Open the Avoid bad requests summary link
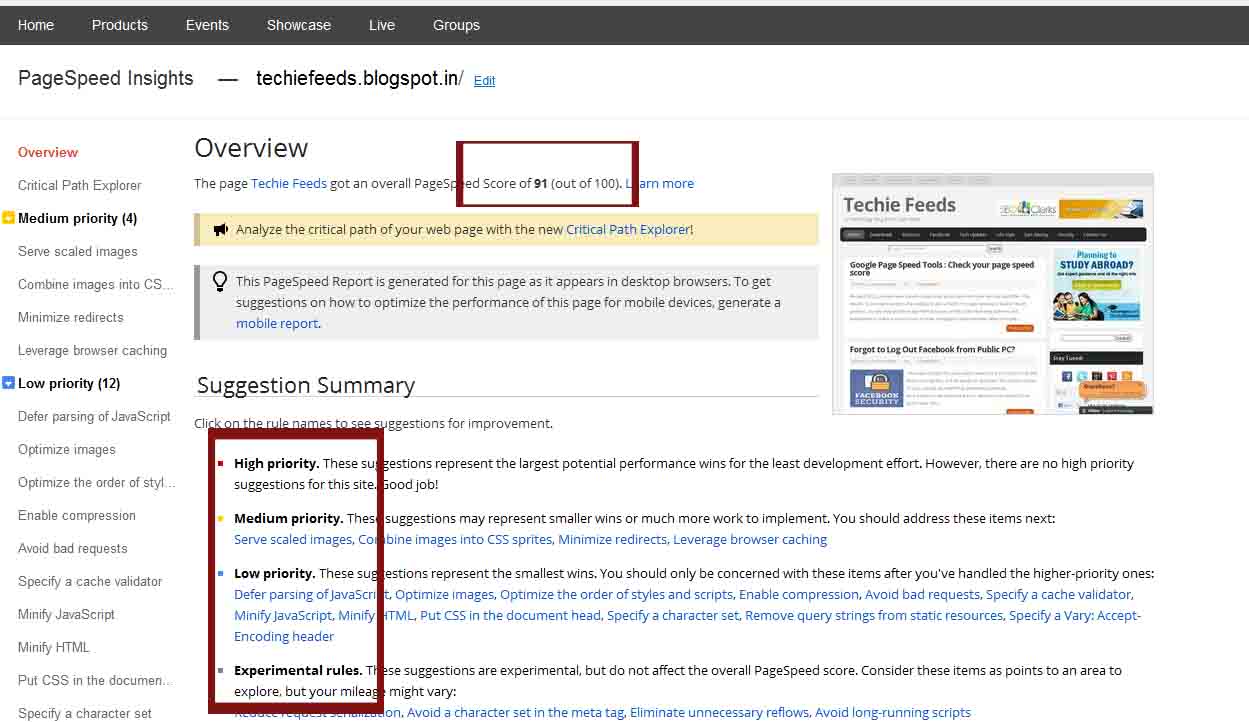The width and height of the screenshot is (1249, 722). (922, 594)
